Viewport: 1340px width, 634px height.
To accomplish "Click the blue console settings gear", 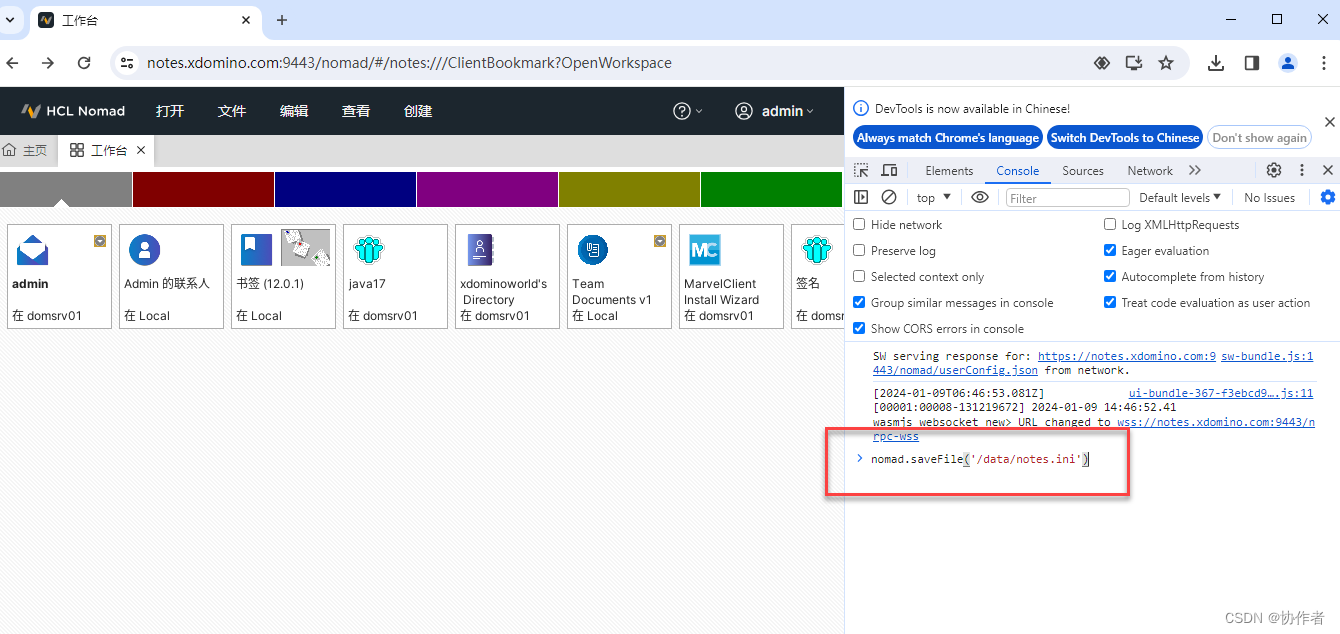I will click(x=1328, y=197).
